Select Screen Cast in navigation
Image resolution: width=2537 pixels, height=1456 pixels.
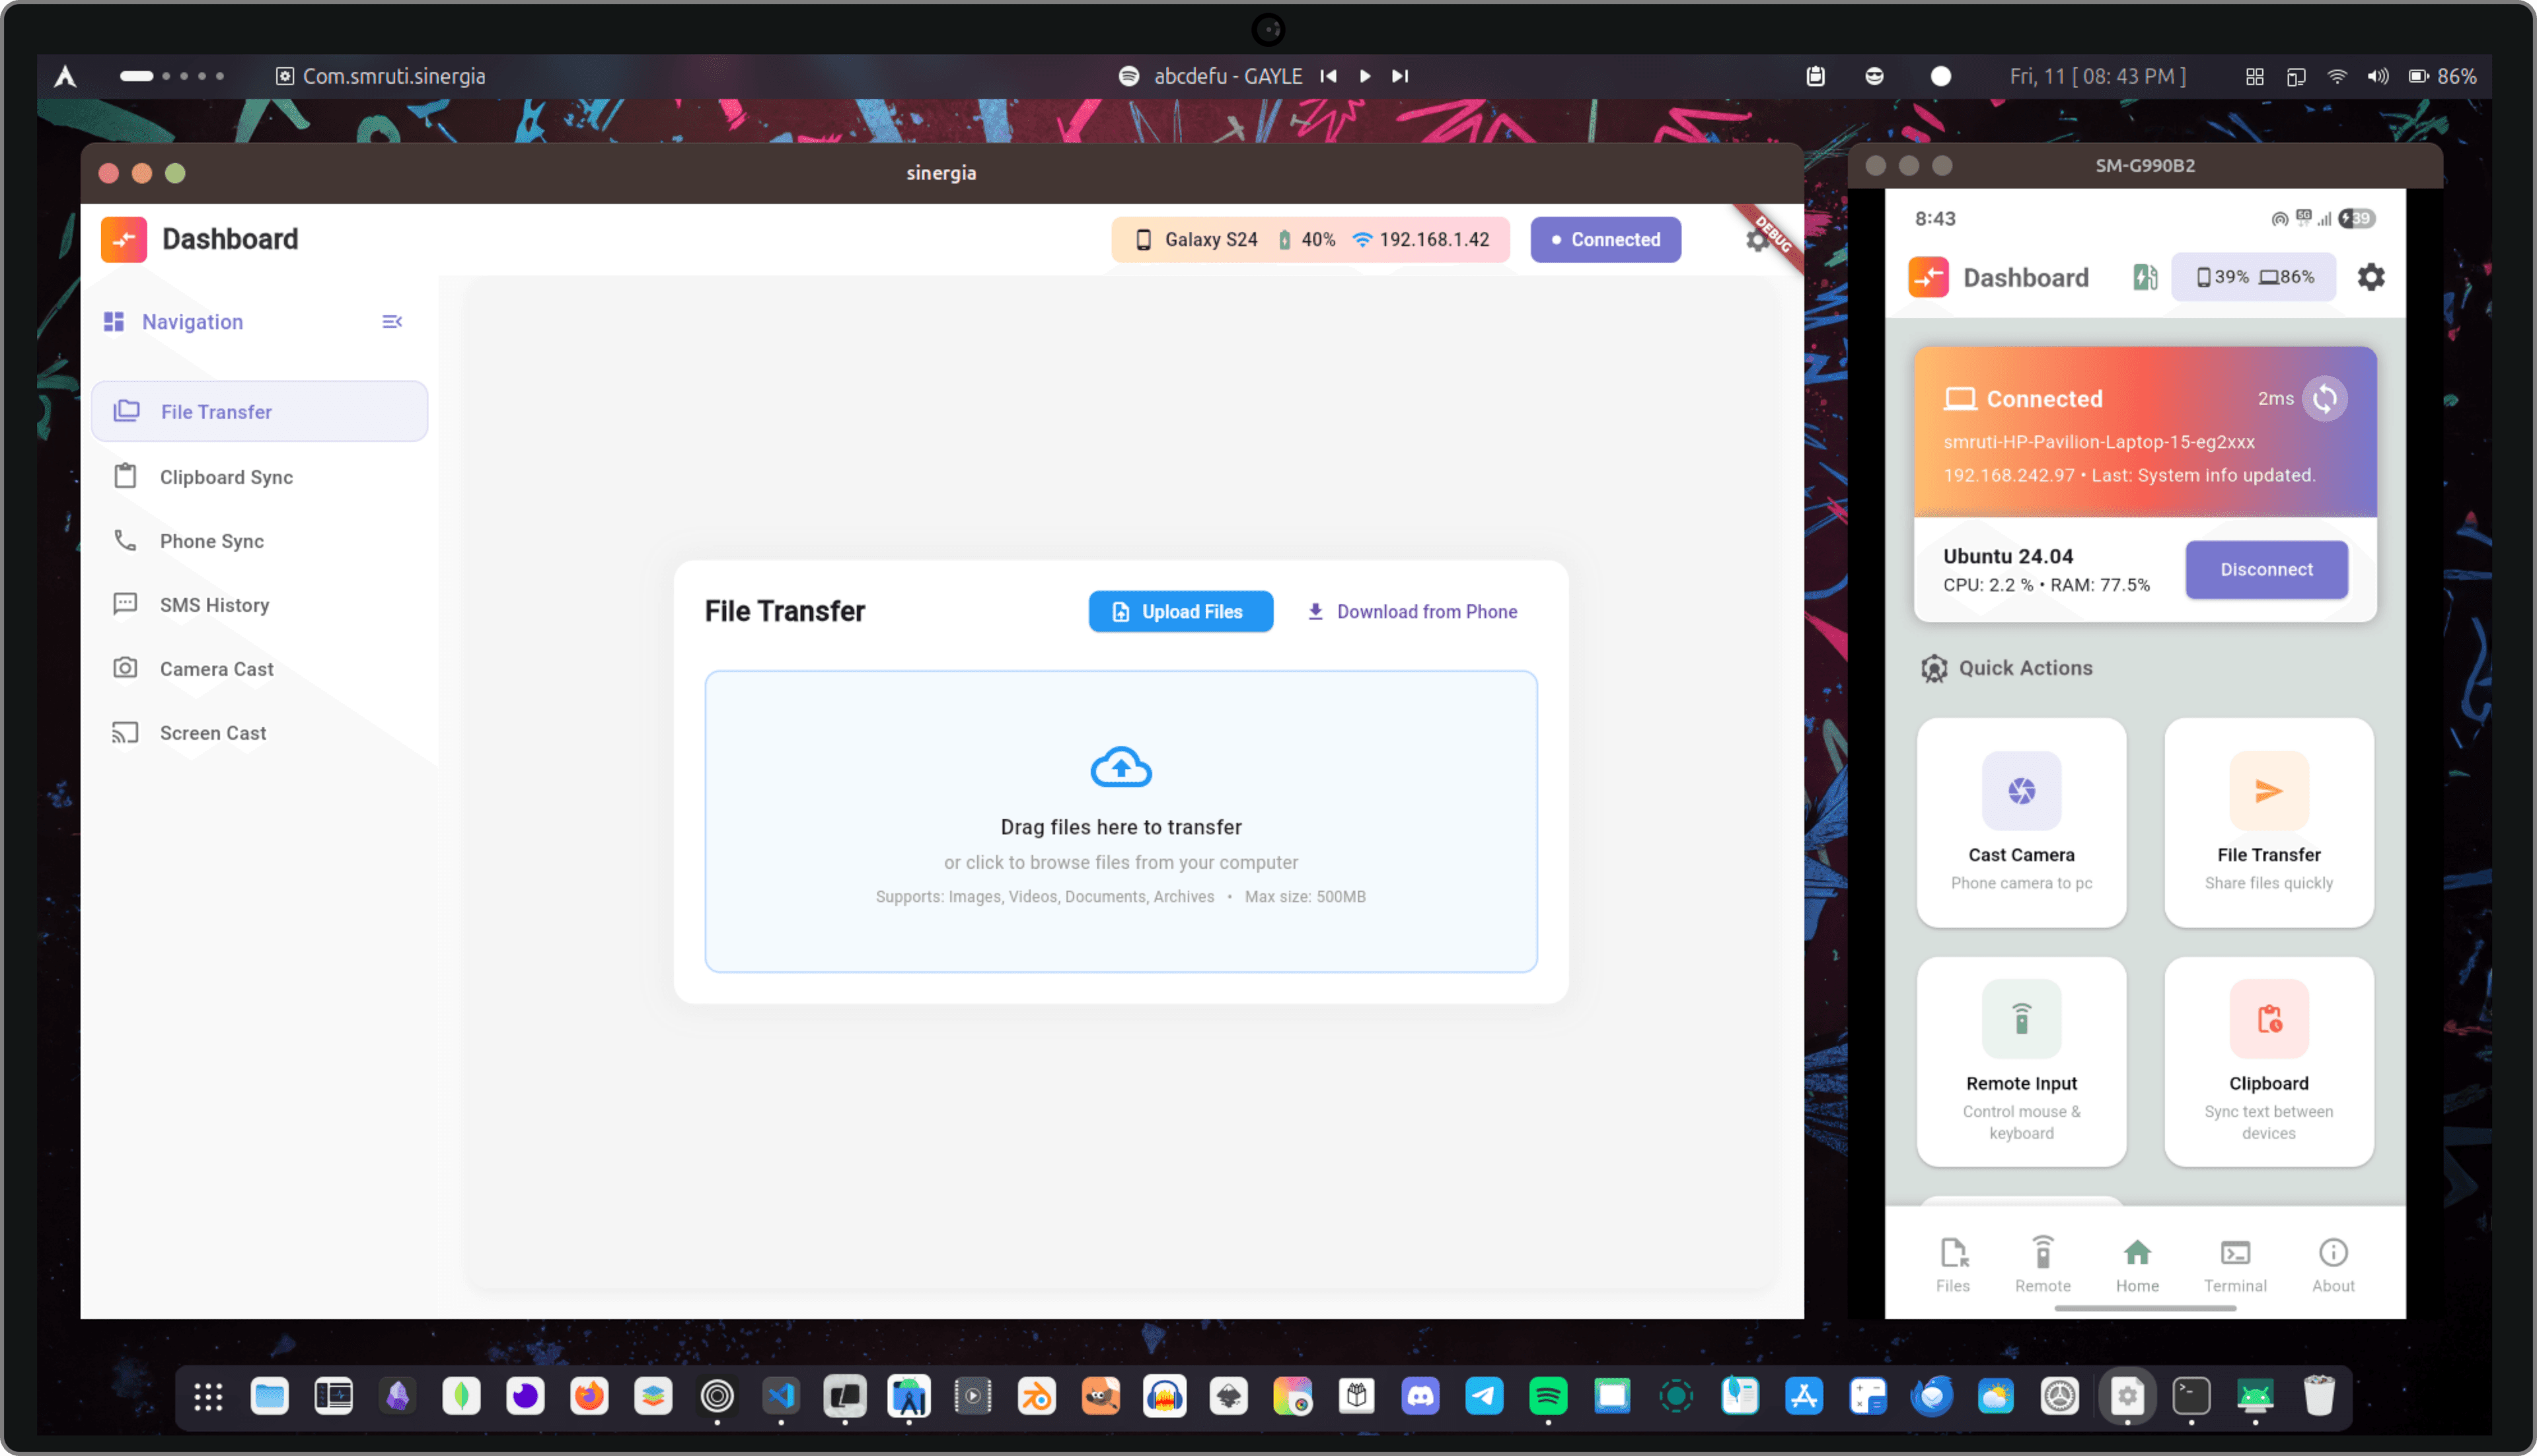coord(212,733)
